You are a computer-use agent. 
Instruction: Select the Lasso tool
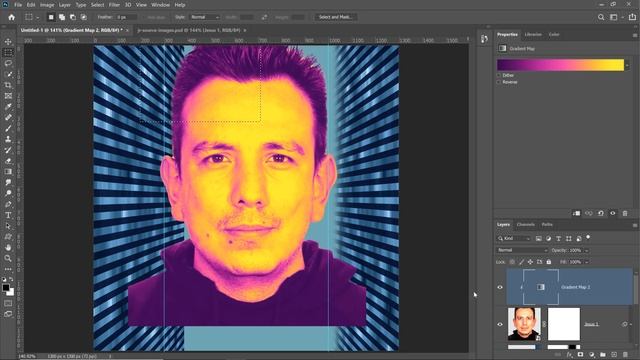click(8, 63)
